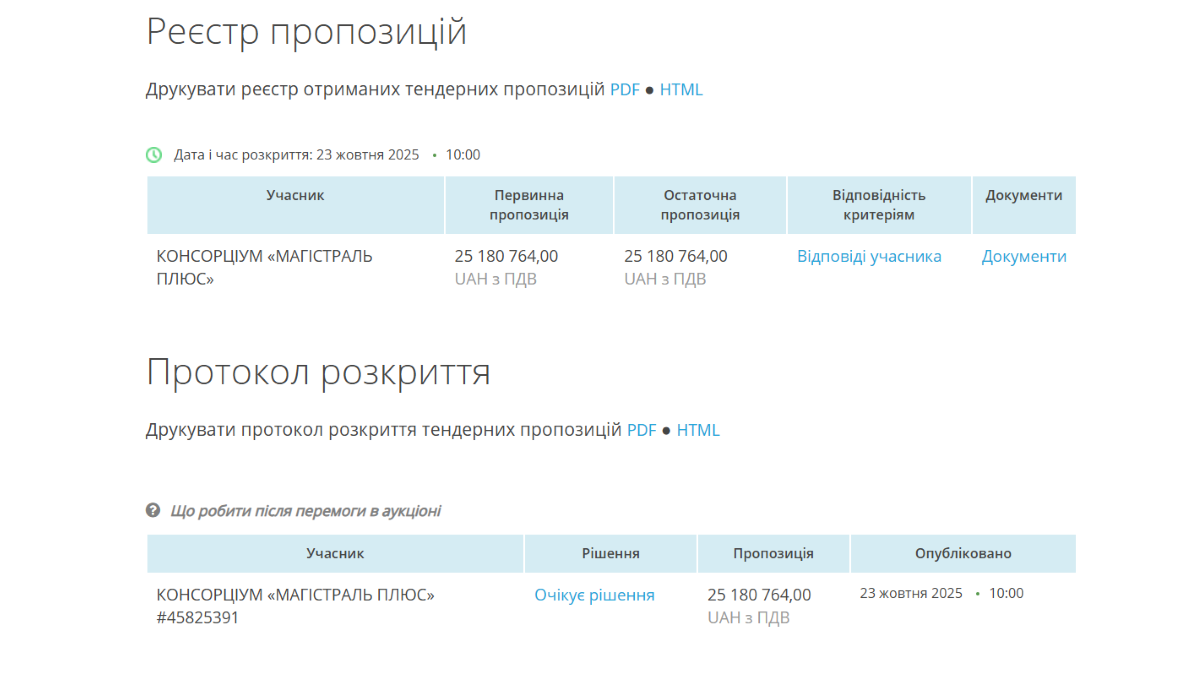
Task: Click the 'Опубліковано' column header
Action: [x=962, y=554]
